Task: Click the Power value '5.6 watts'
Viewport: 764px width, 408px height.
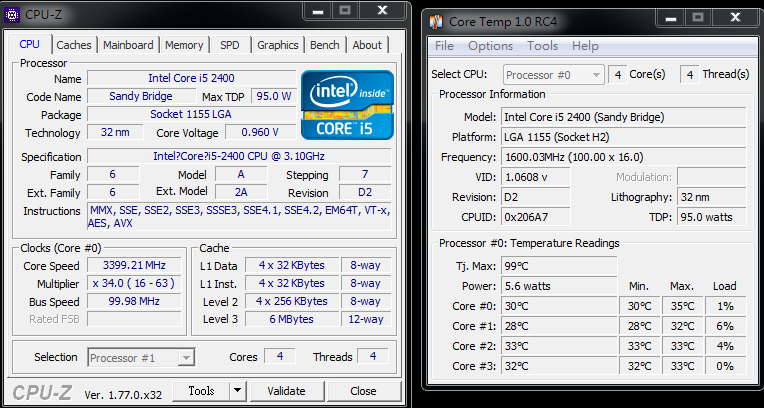Action: 559,287
